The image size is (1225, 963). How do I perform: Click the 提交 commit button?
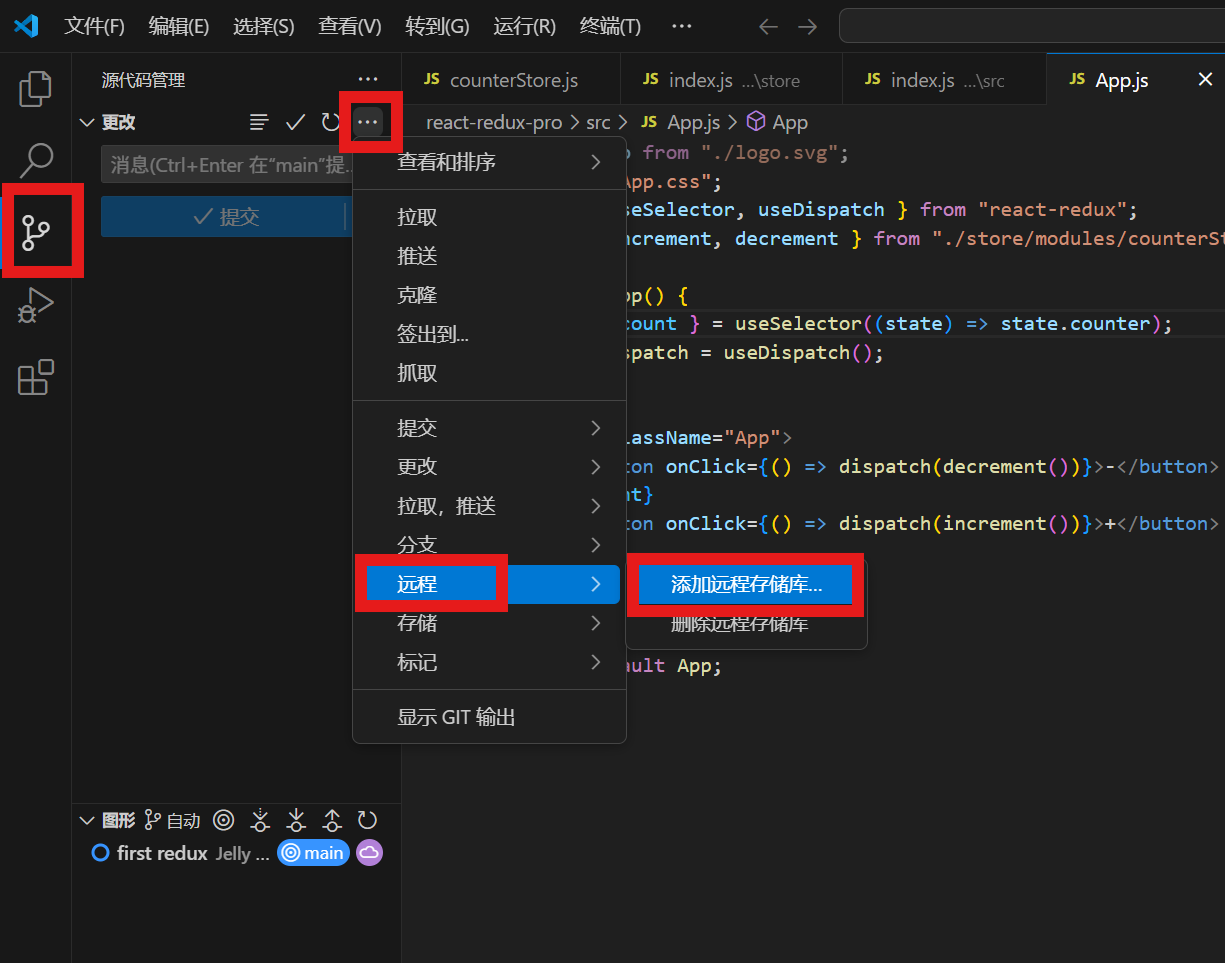click(x=225, y=217)
